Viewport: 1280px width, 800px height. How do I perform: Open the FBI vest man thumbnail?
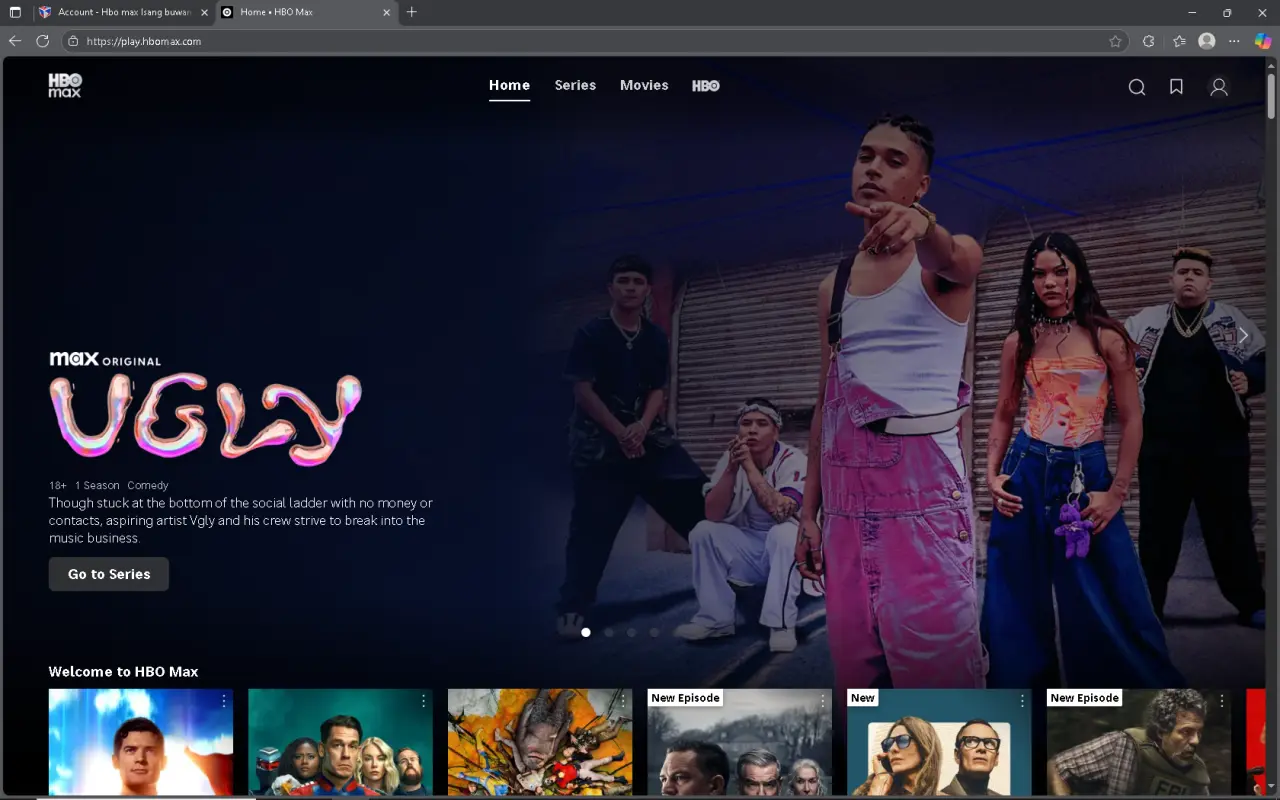[1138, 742]
